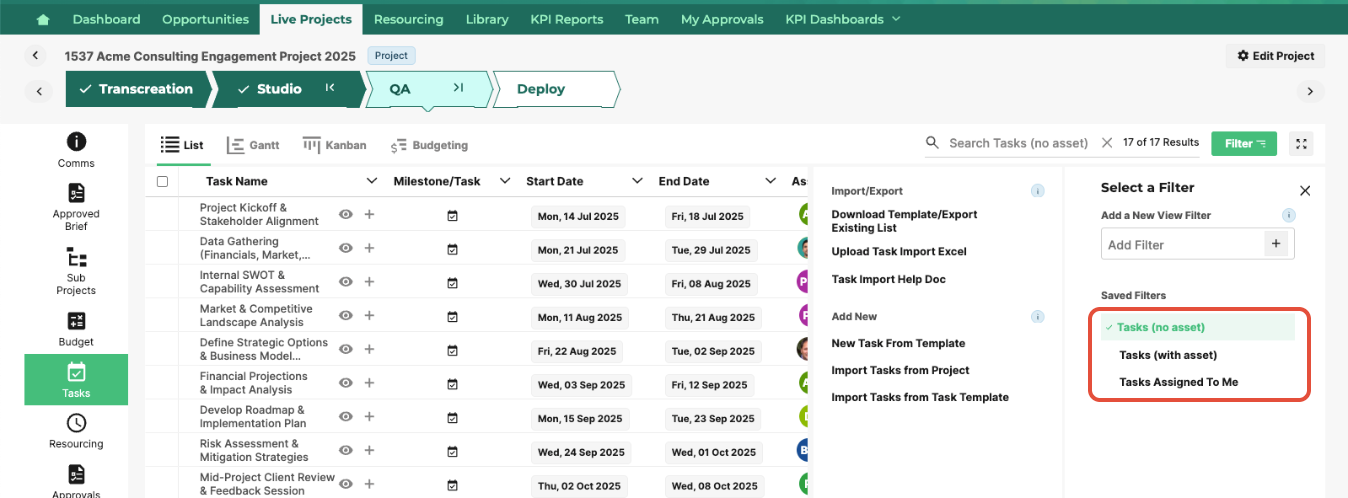
Task: Switch to the Budgeting view
Action: click(429, 145)
